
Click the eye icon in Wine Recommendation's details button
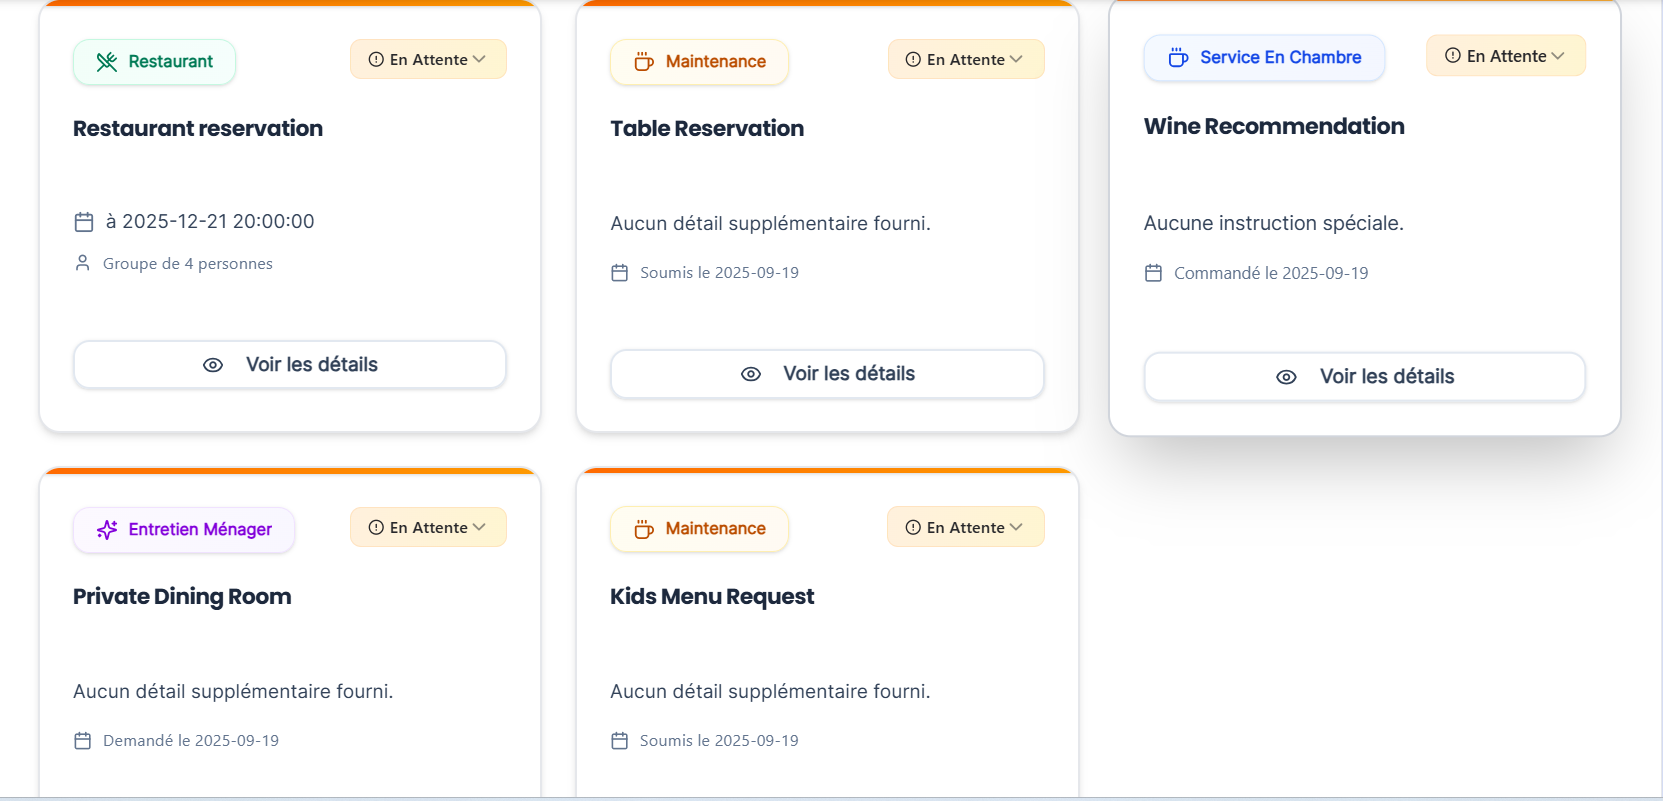point(1287,377)
